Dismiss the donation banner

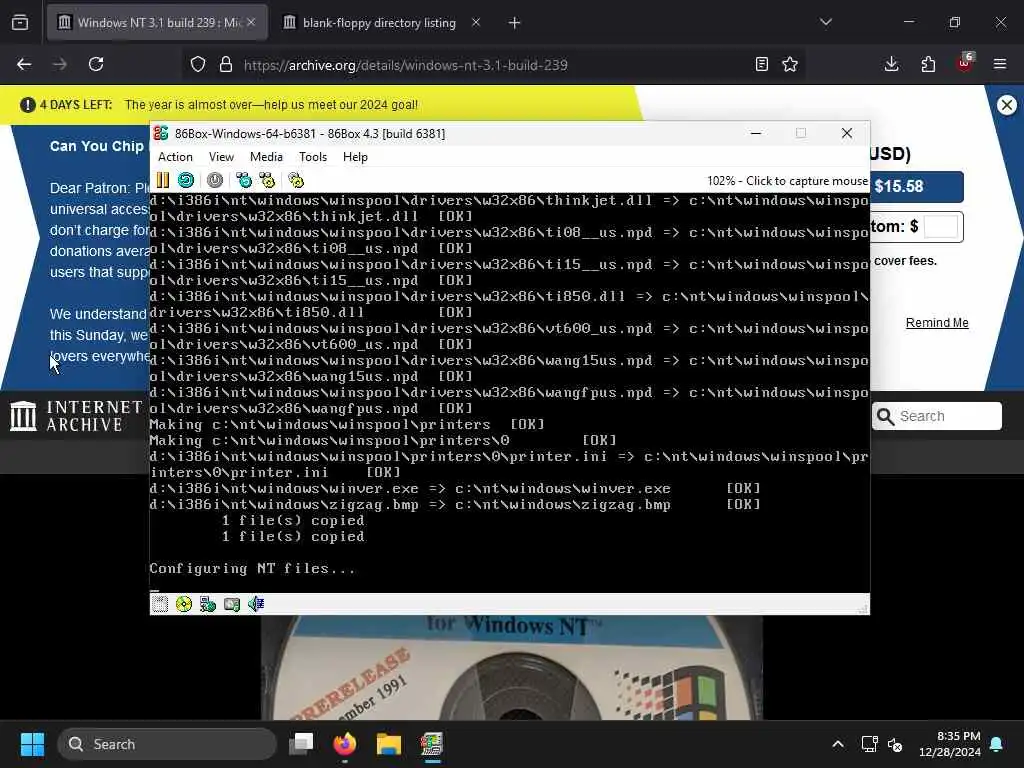(x=1007, y=104)
